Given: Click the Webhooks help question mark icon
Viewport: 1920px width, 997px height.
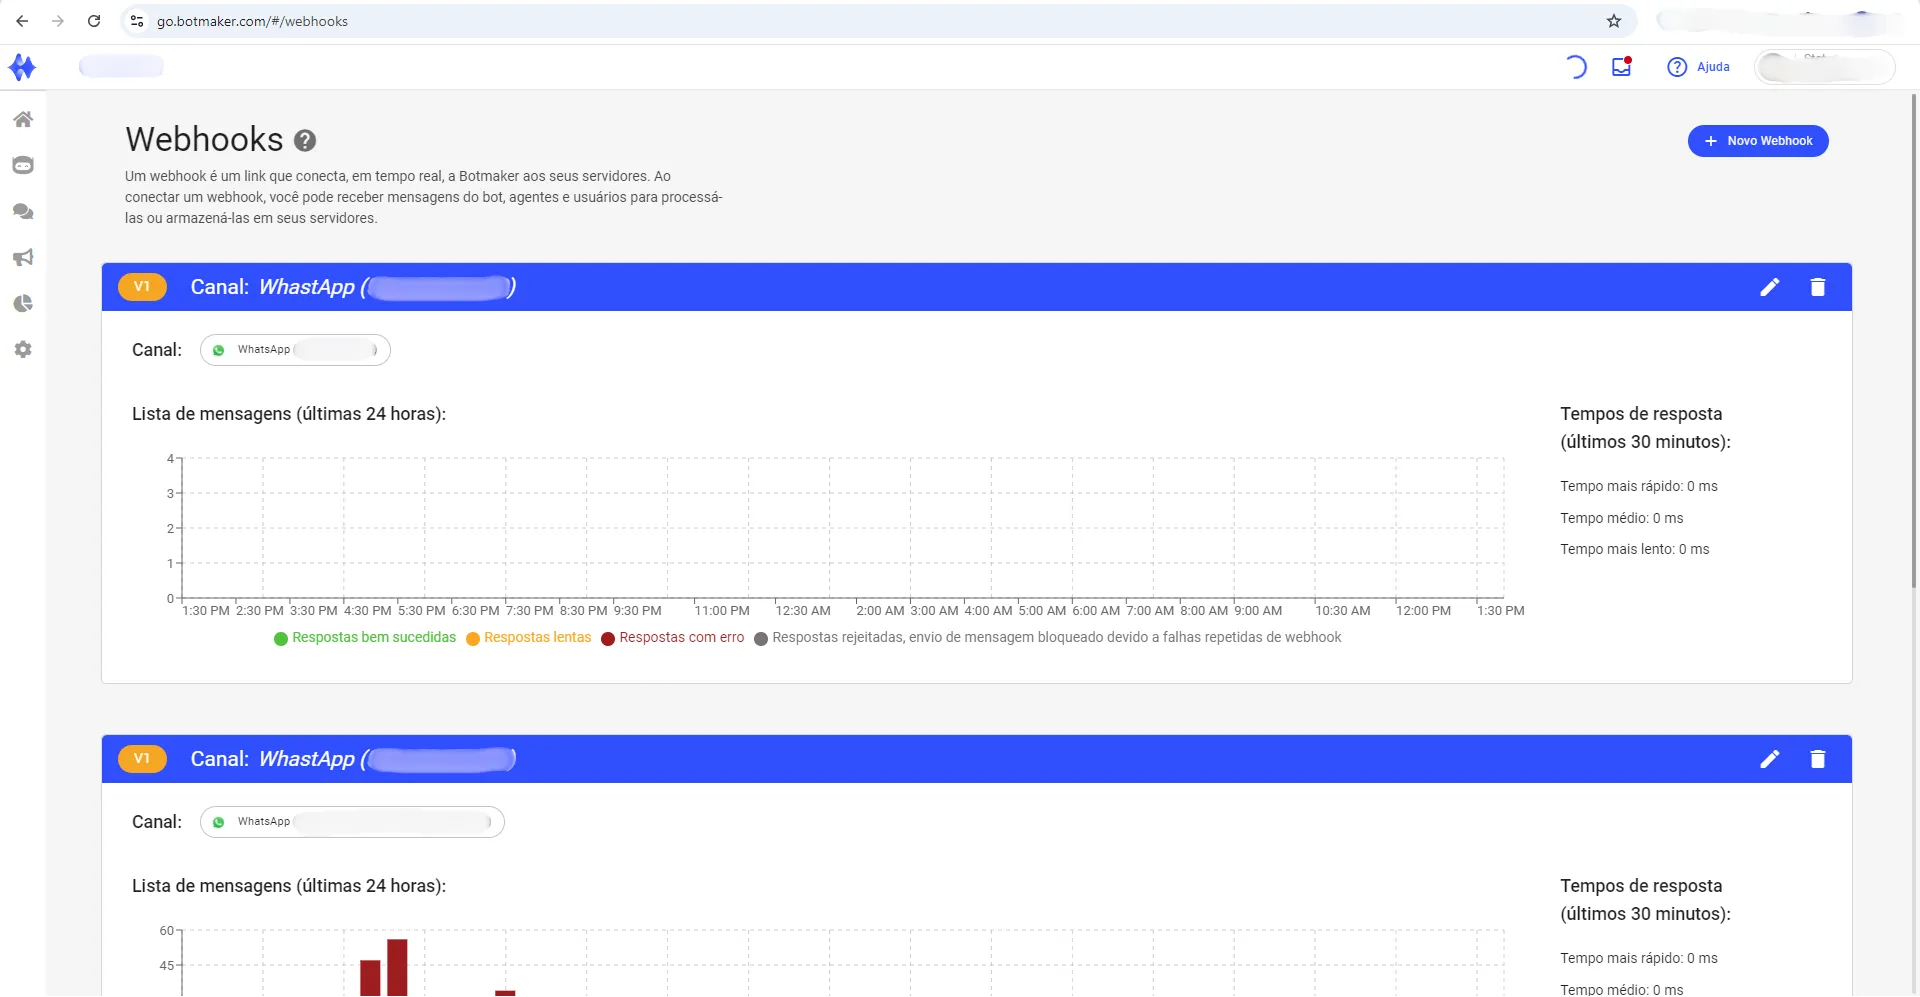Looking at the screenshot, I should click(x=305, y=141).
